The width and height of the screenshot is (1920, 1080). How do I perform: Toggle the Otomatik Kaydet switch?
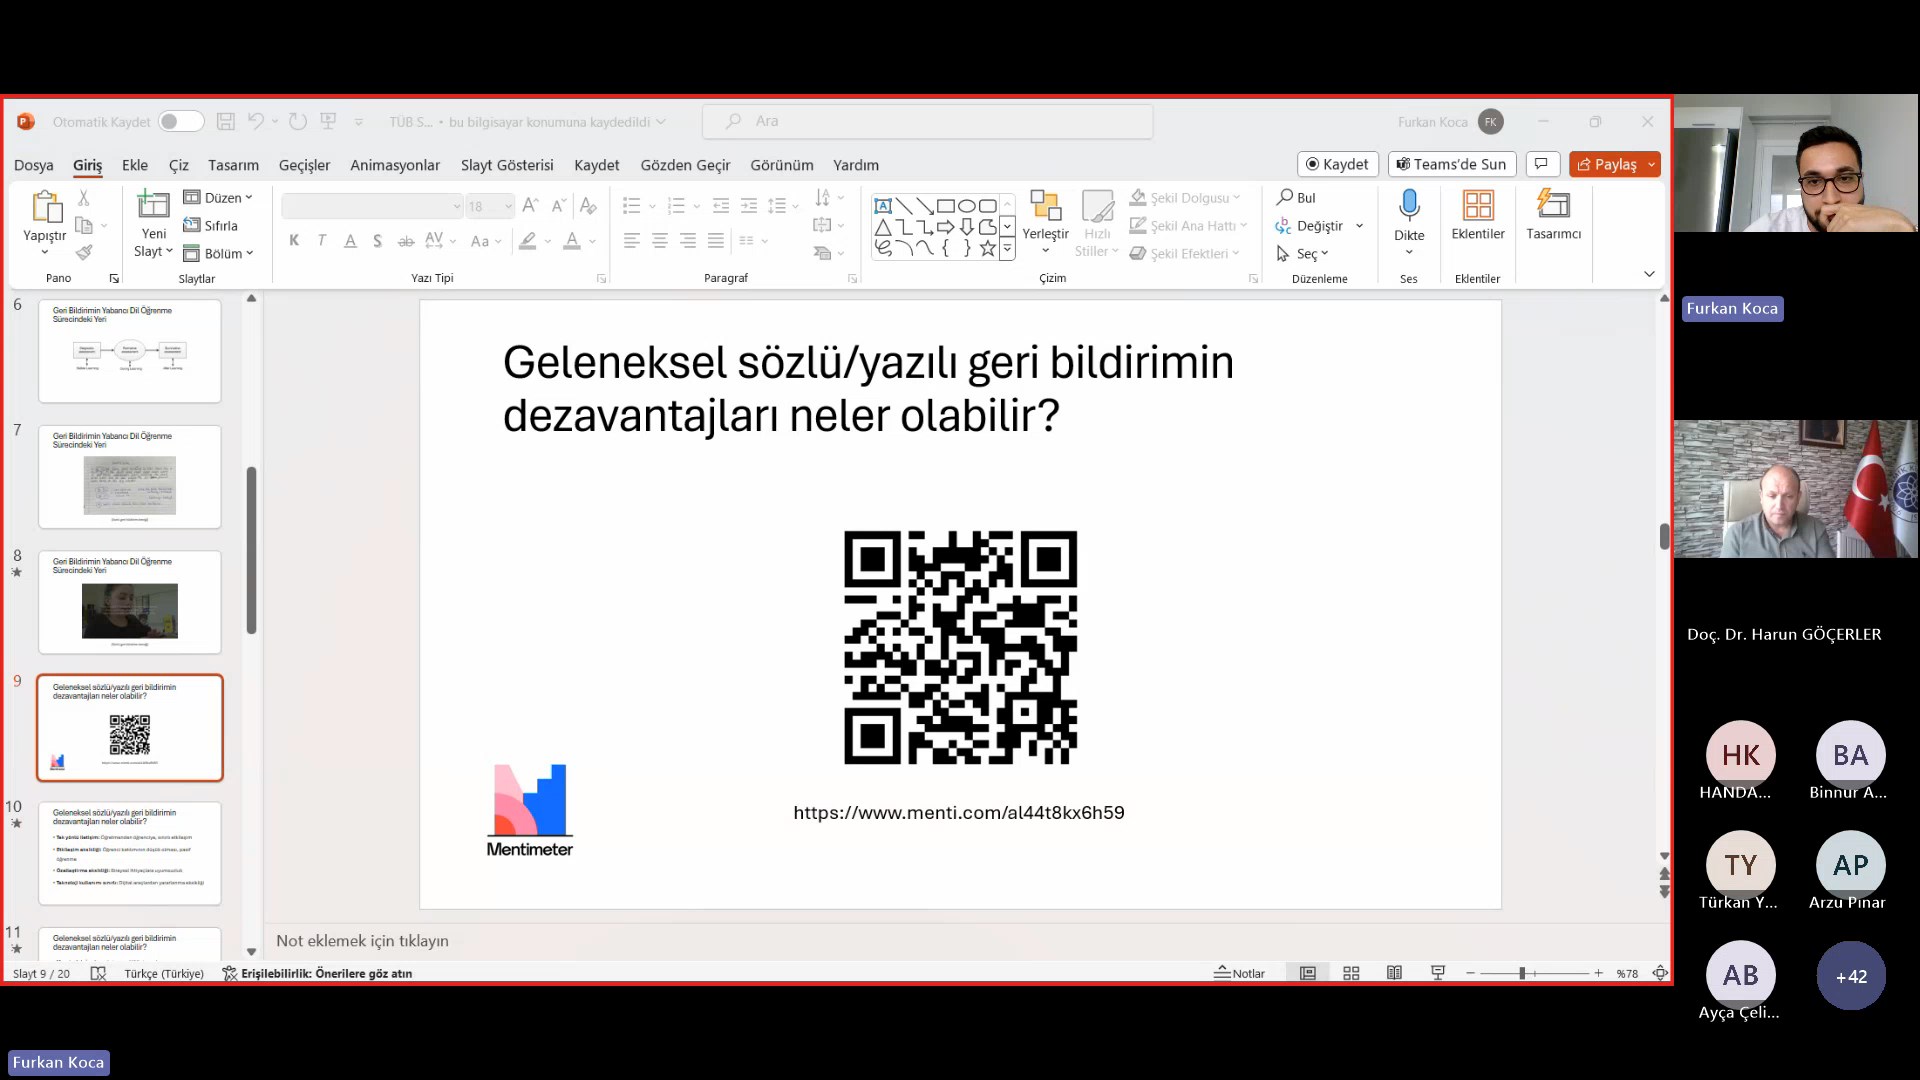tap(181, 122)
